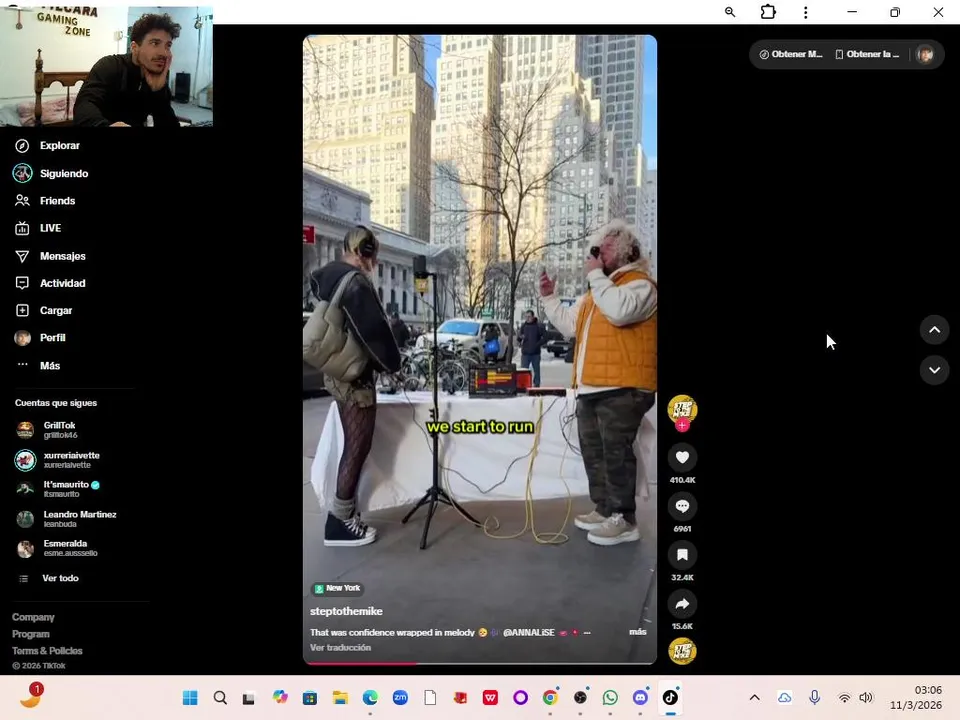Viewport: 960px width, 720px height.
Task: Open creator avatar above like button
Action: click(682, 409)
